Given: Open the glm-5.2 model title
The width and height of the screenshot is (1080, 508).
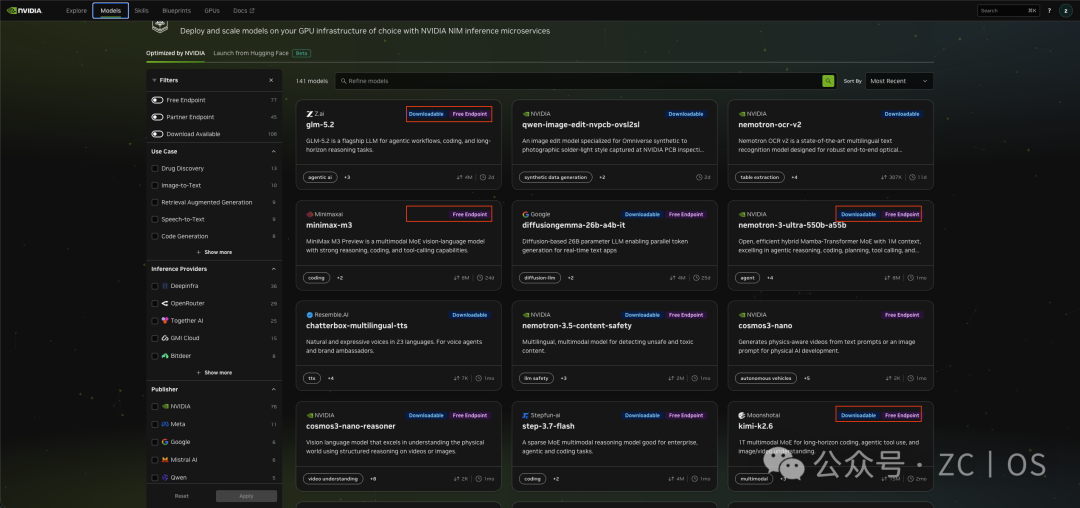Looking at the screenshot, I should (320, 125).
